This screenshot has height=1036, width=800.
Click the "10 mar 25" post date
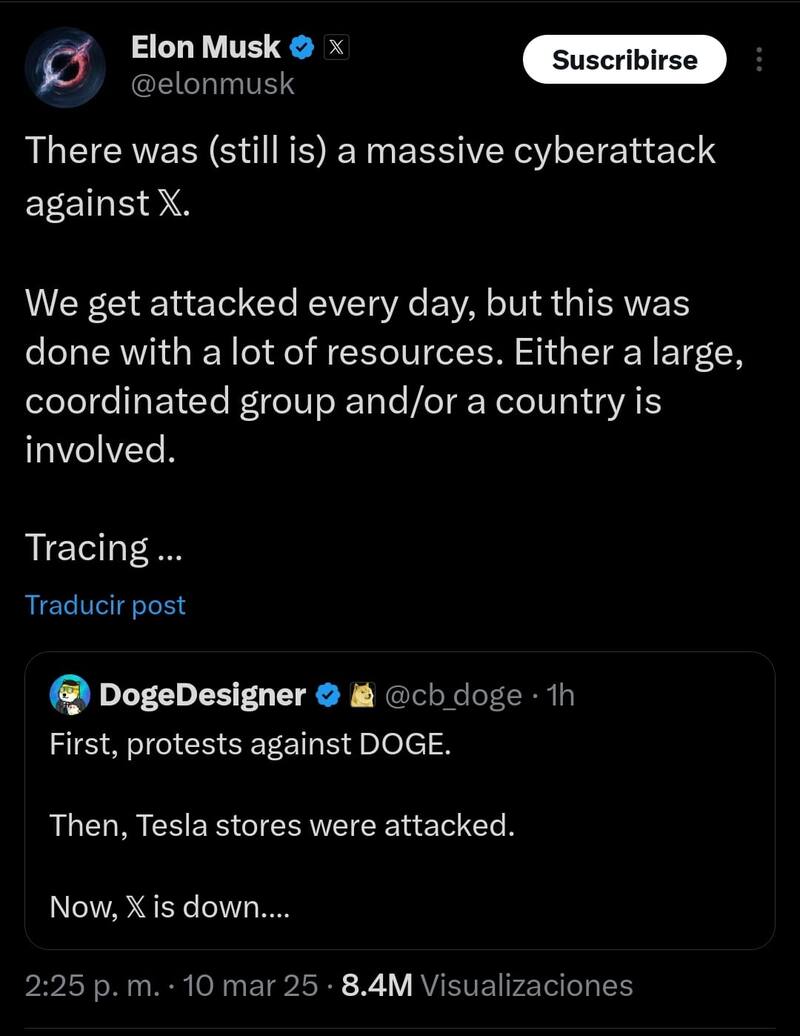click(252, 985)
